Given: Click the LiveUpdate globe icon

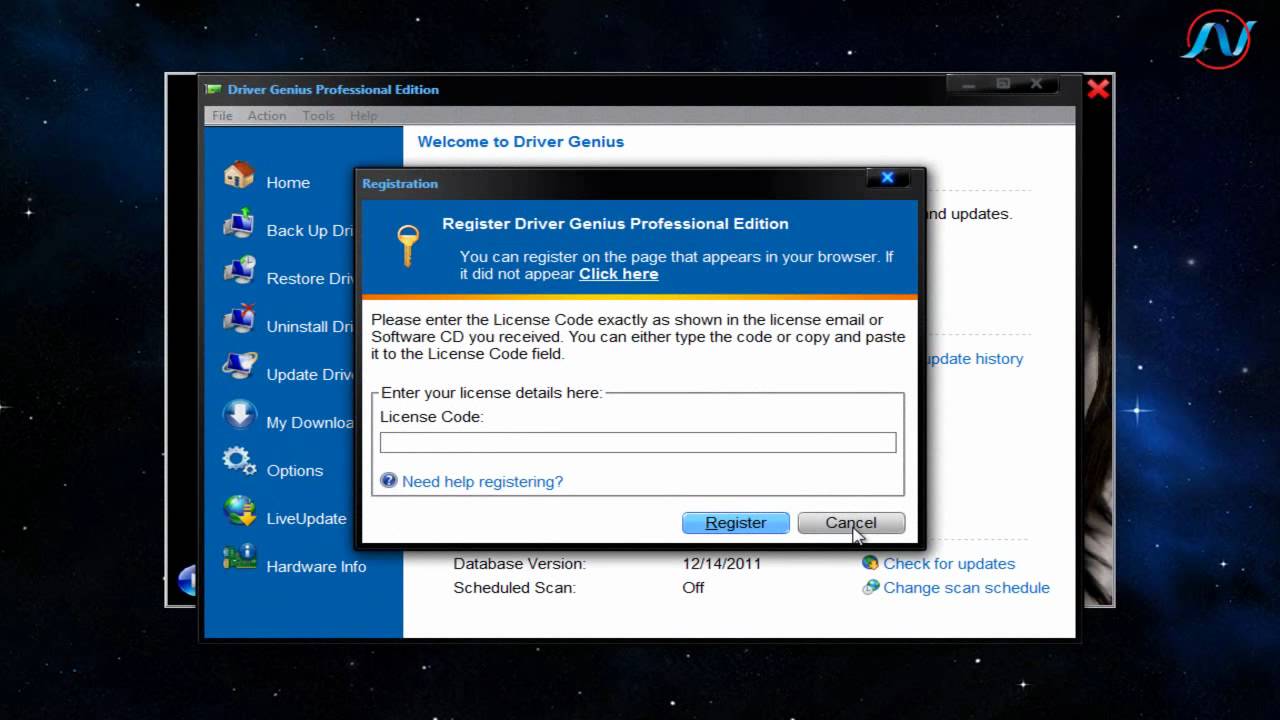Looking at the screenshot, I should pyautogui.click(x=239, y=511).
